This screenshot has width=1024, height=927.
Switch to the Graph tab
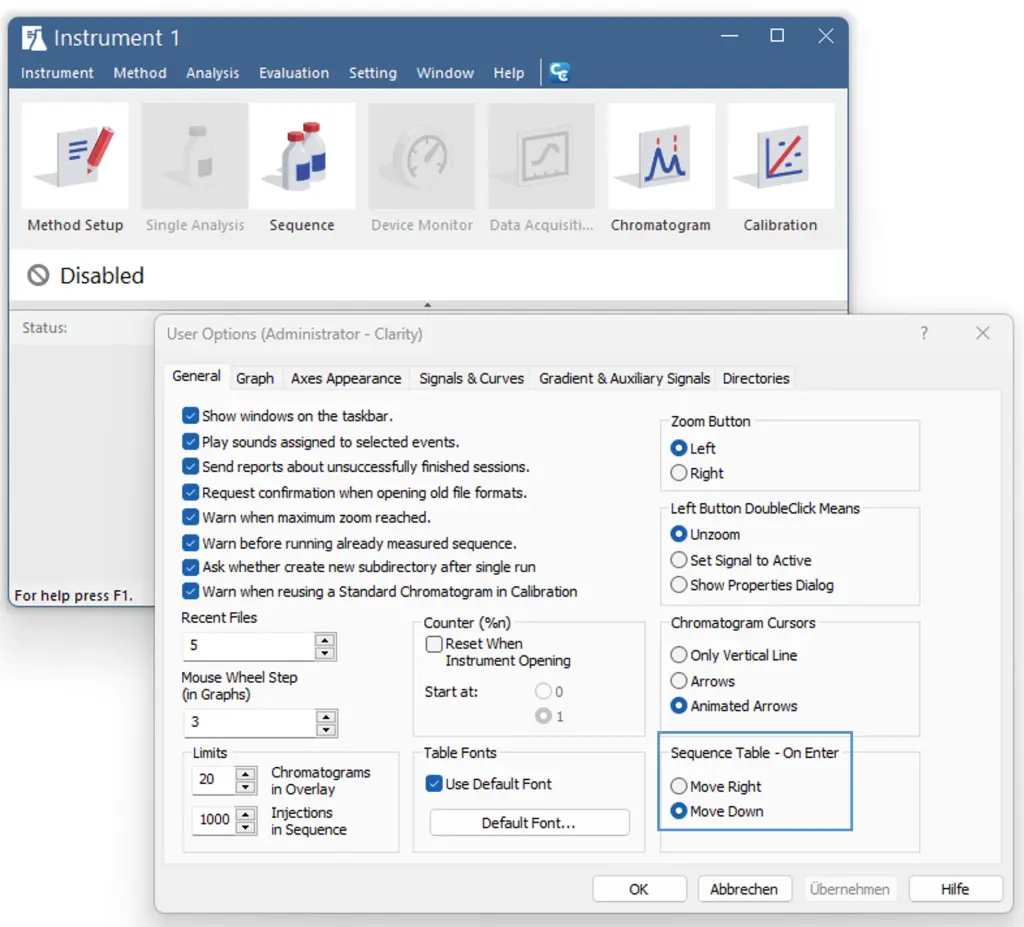(x=255, y=378)
